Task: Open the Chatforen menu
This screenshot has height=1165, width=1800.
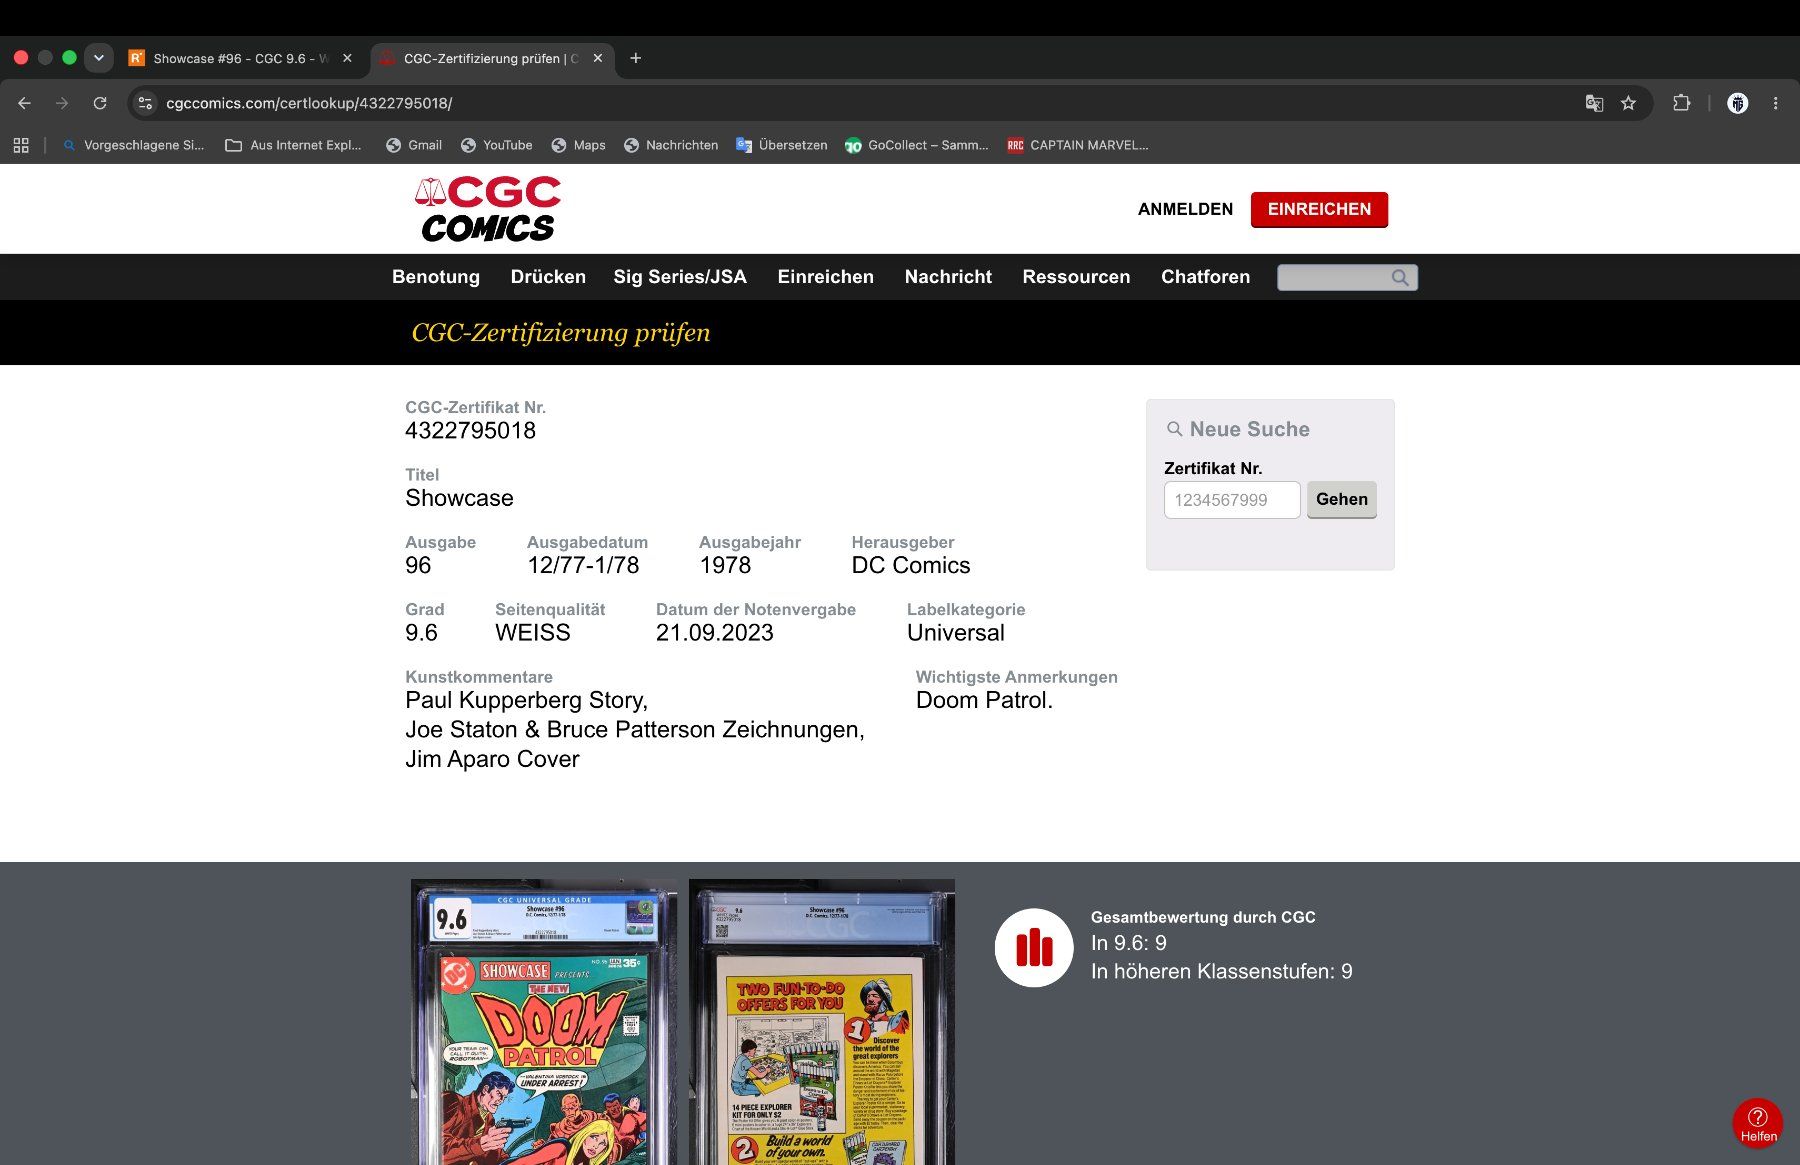Action: click(1205, 277)
